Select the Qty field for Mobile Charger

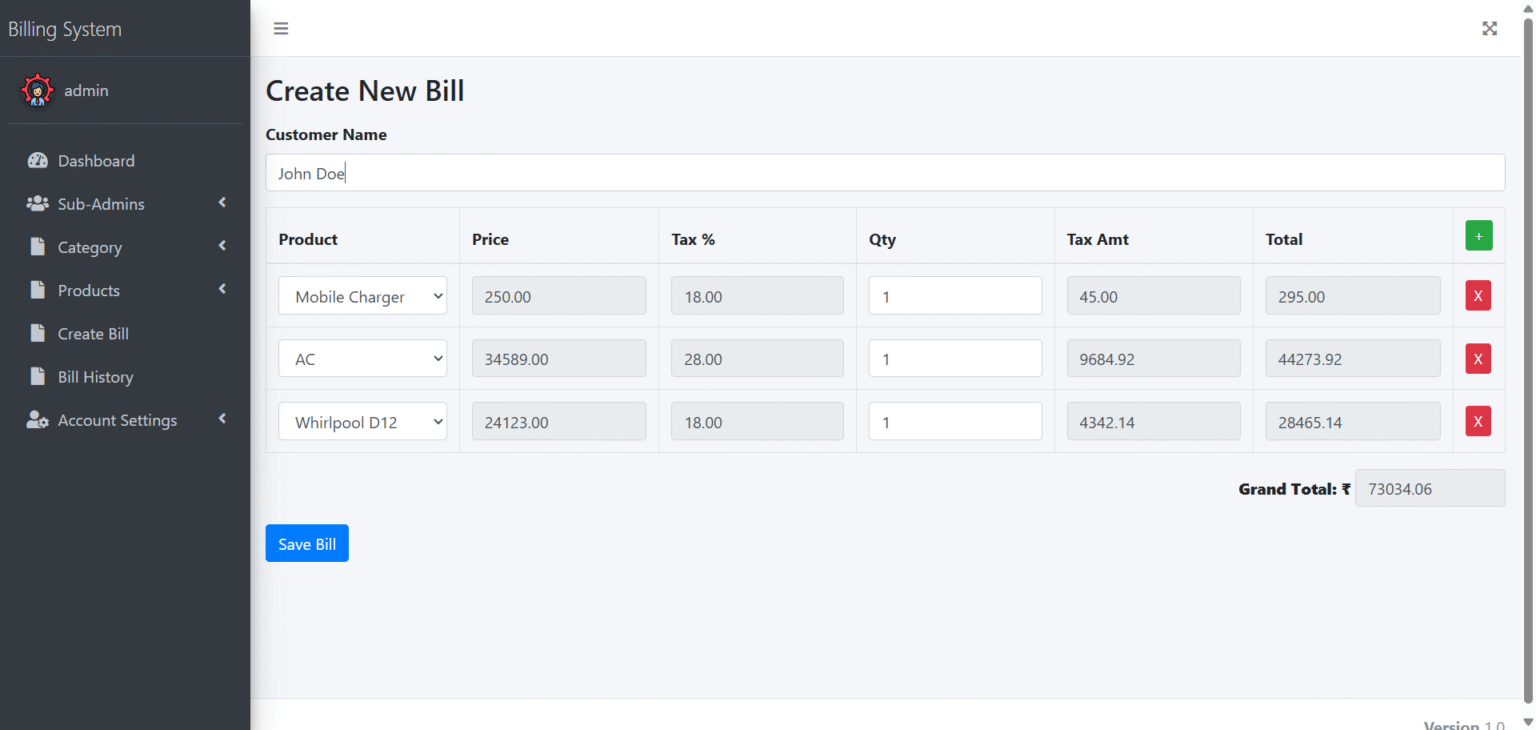coord(955,295)
